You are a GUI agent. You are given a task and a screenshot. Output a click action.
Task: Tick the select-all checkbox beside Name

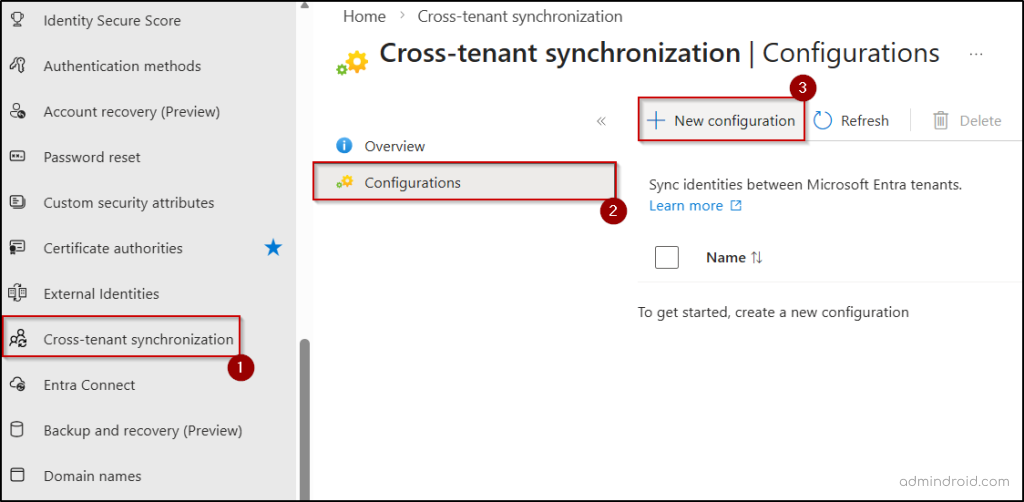coord(667,257)
